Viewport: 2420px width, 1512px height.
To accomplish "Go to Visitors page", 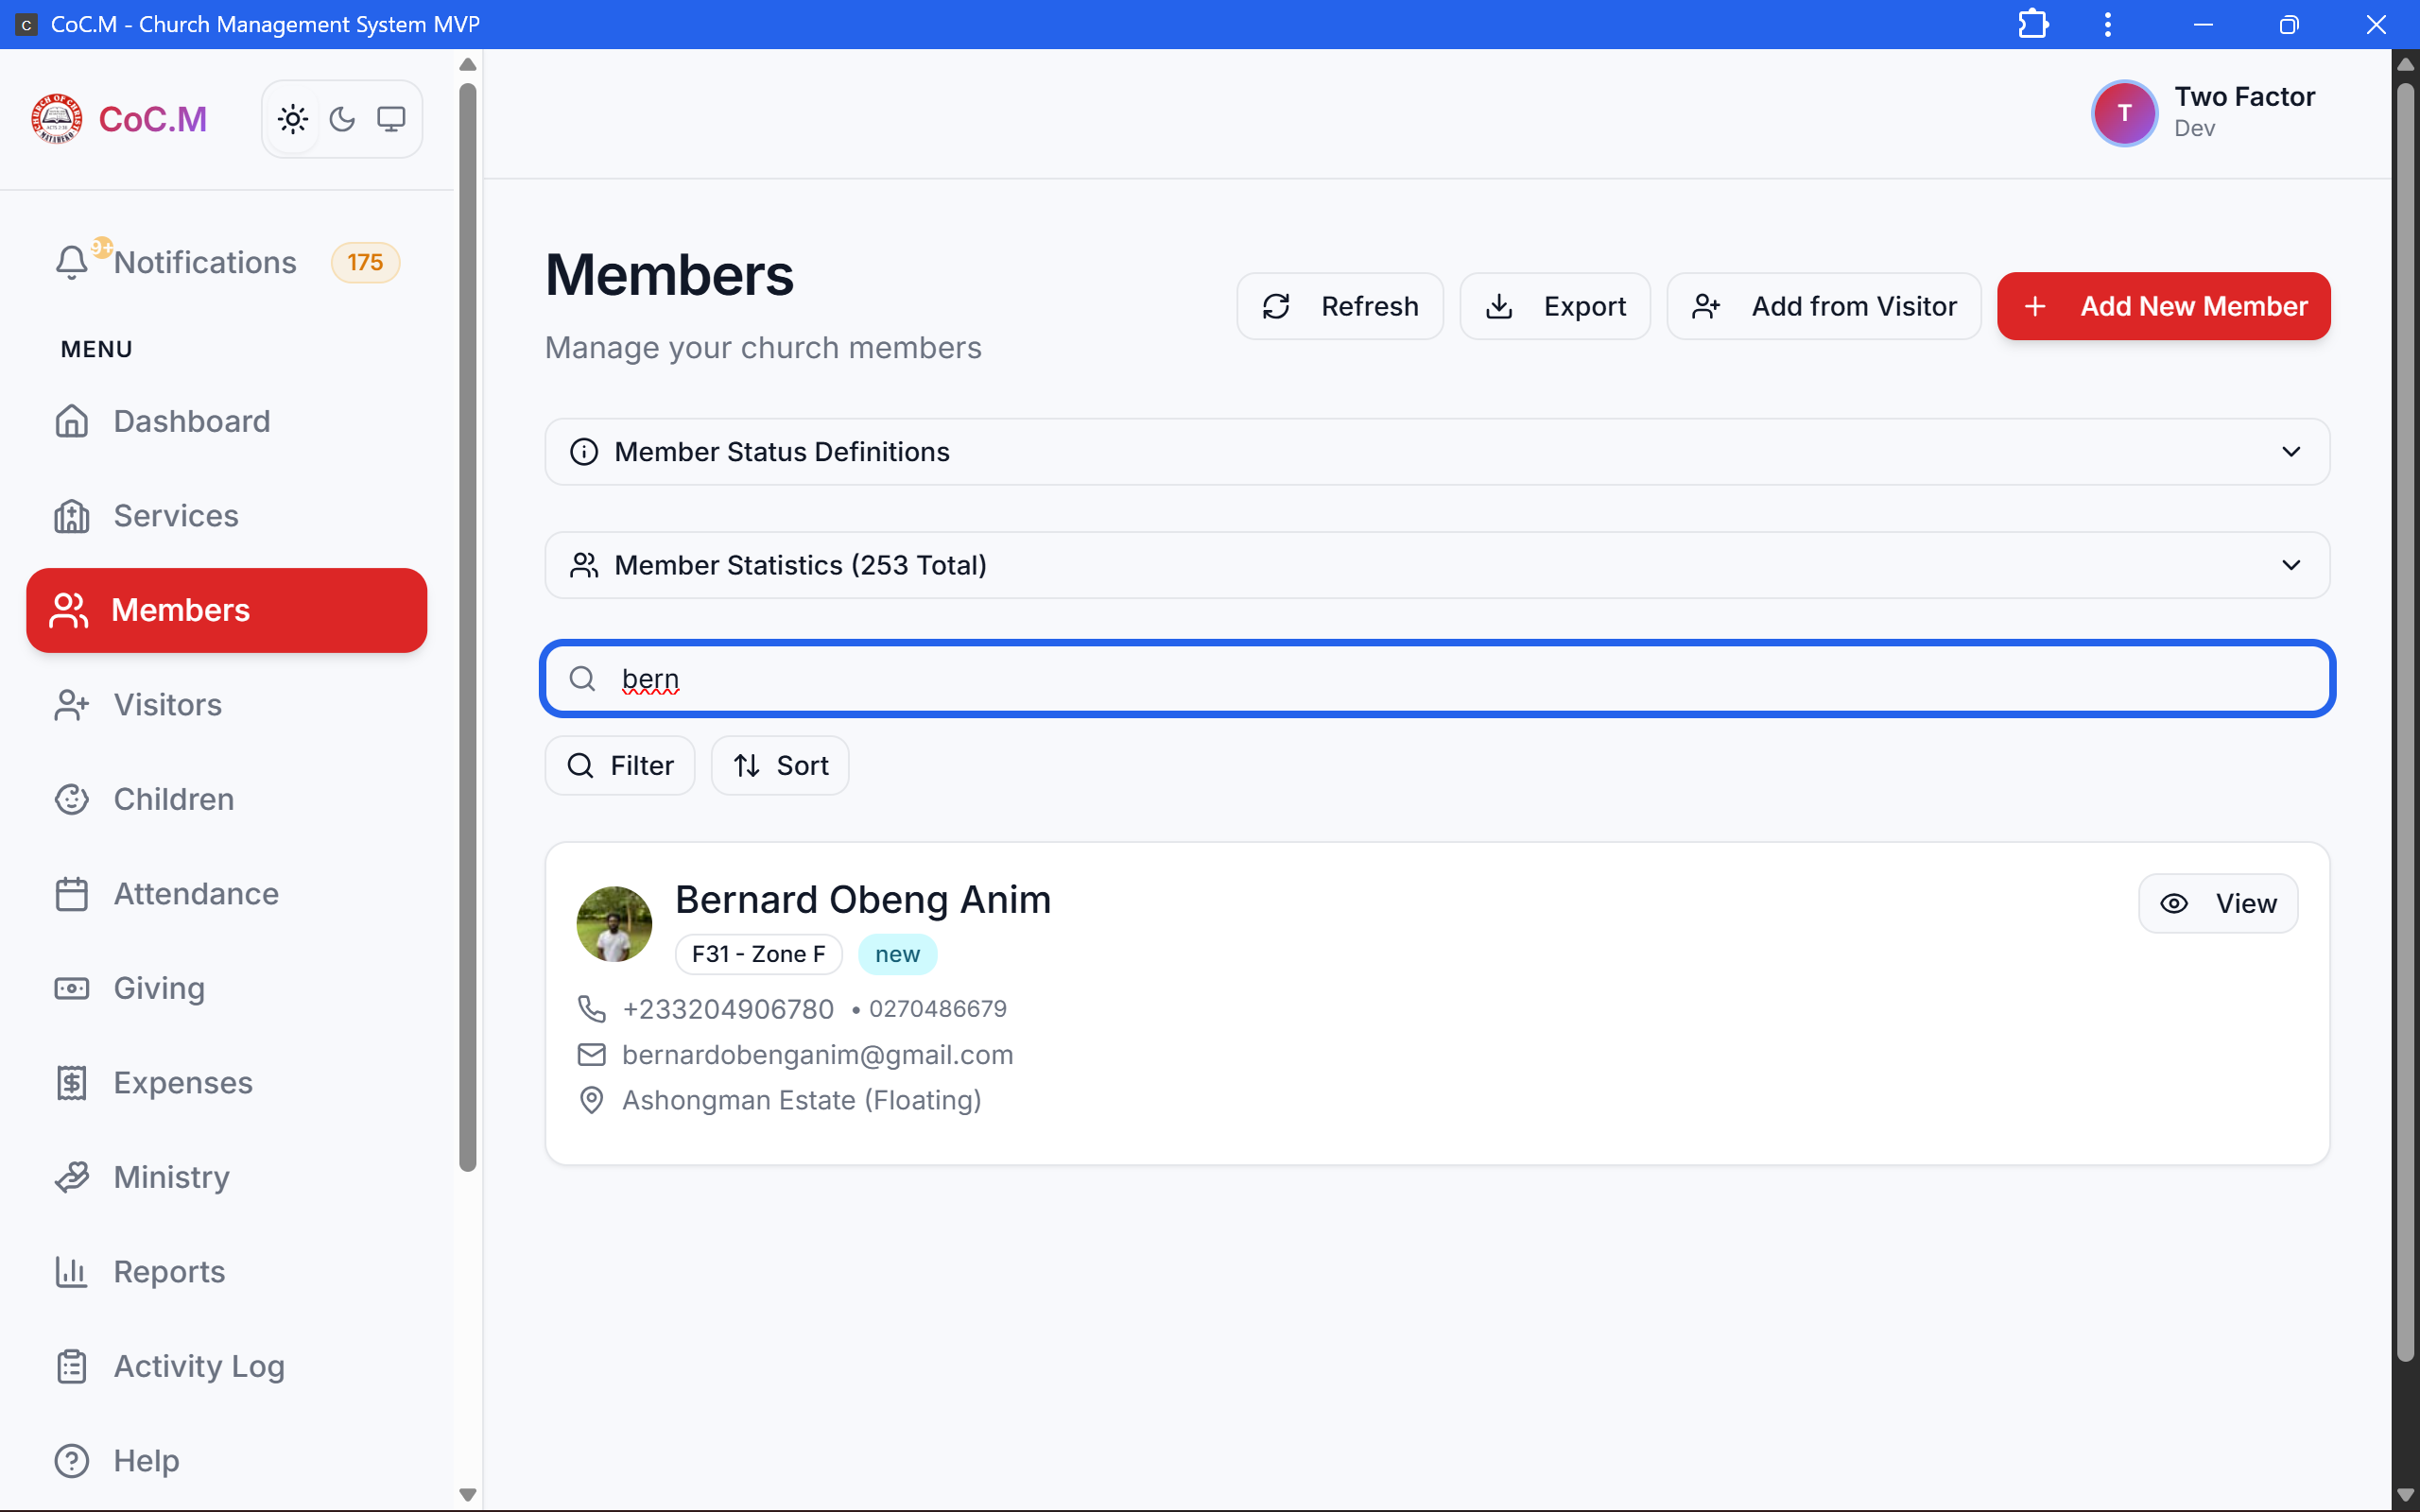I will coord(227,704).
